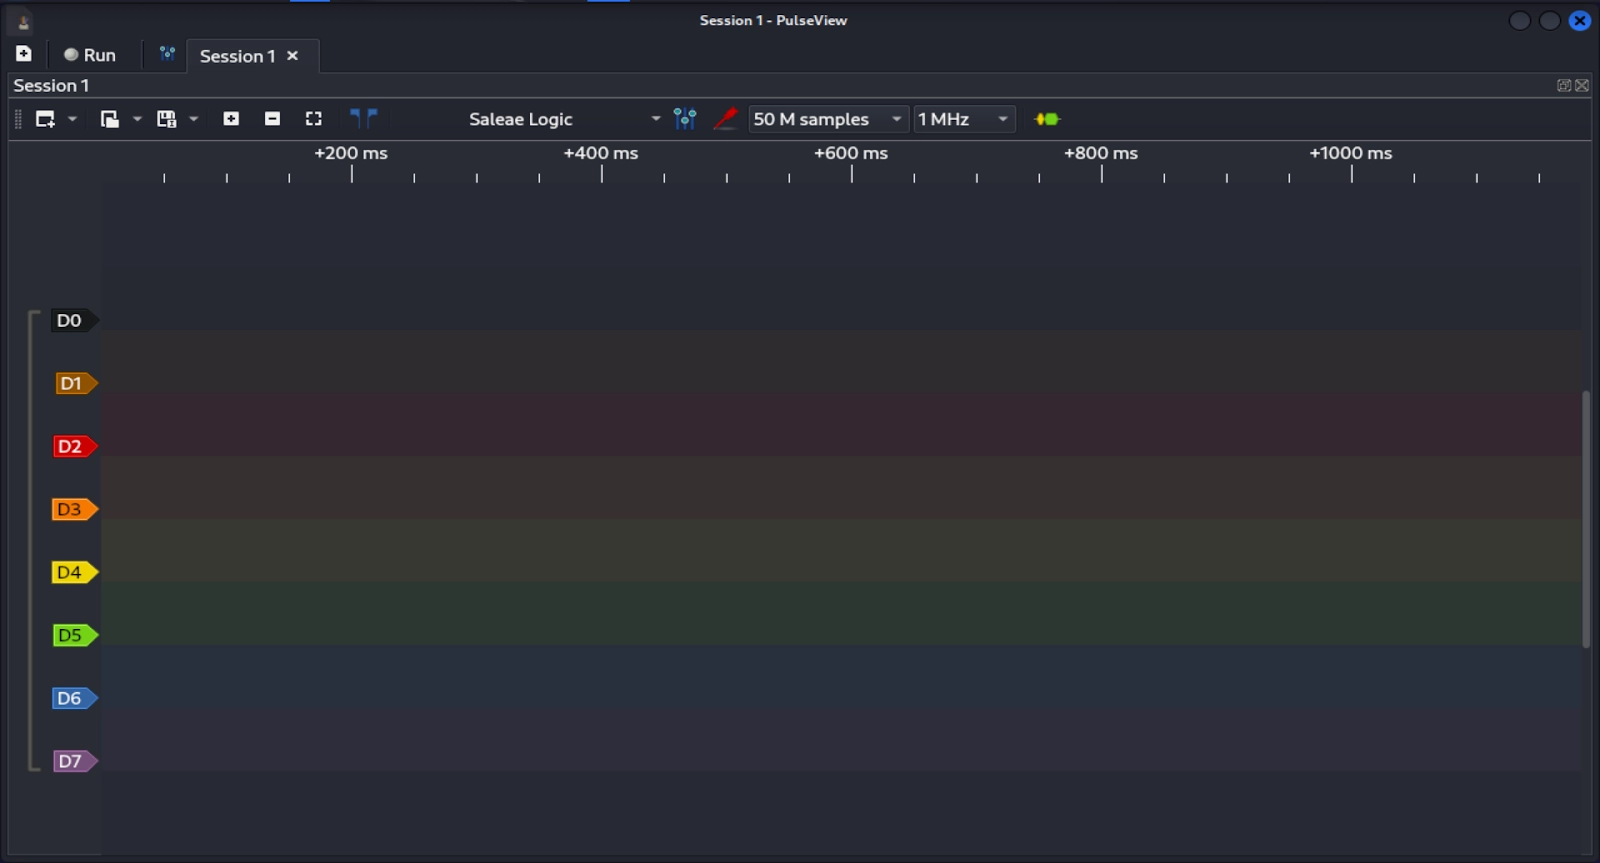
Task: Maximize the PulseView window
Action: (1550, 21)
